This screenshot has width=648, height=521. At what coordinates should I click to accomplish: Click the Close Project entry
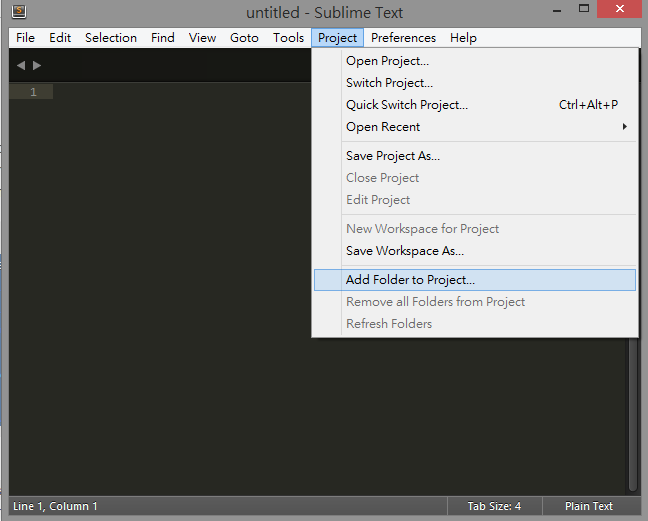coord(475,178)
